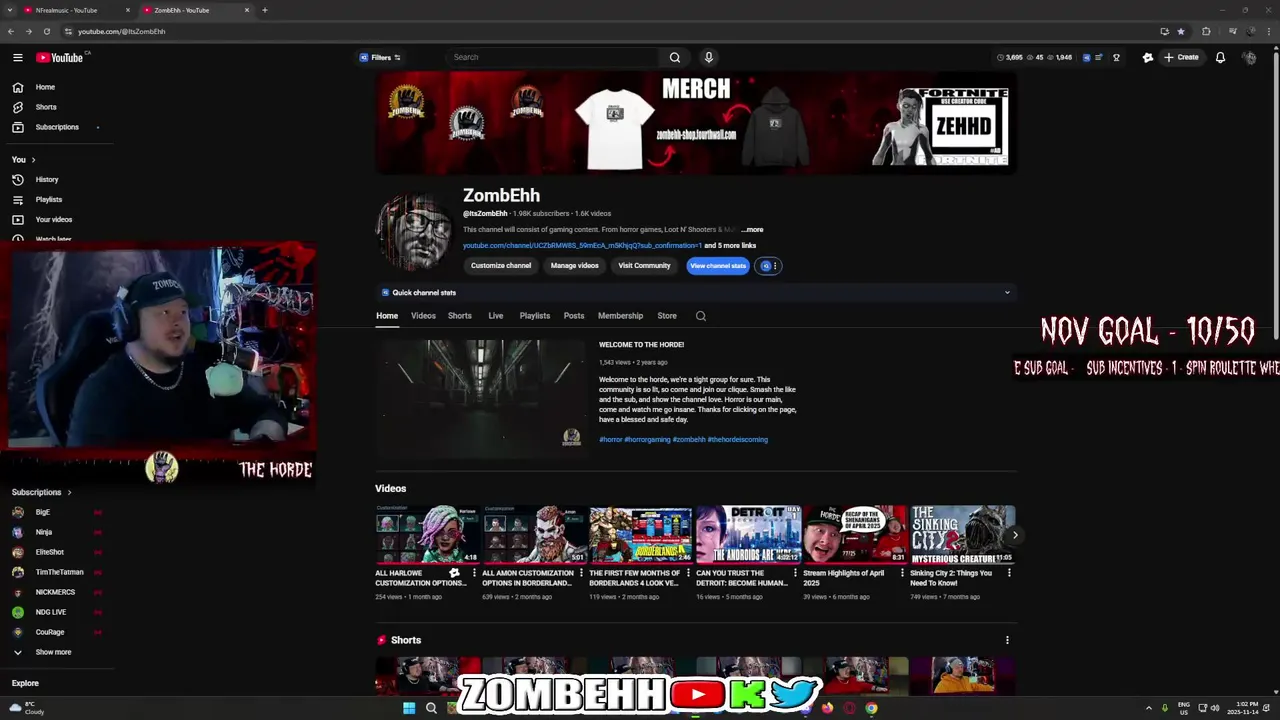Click the Create button
Screen dimensions: 1280x720
pyautogui.click(x=1181, y=57)
